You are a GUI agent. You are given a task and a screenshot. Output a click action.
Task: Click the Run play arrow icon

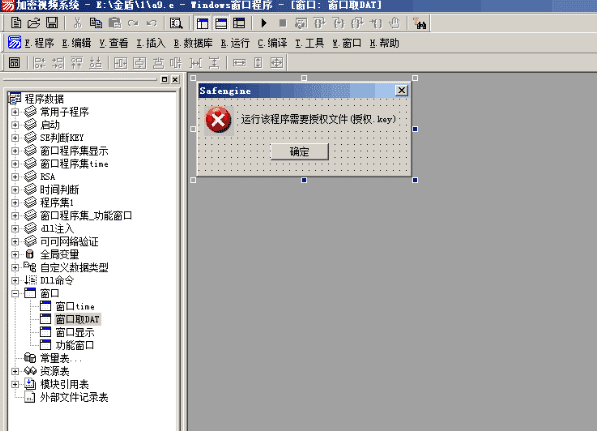pyautogui.click(x=263, y=23)
